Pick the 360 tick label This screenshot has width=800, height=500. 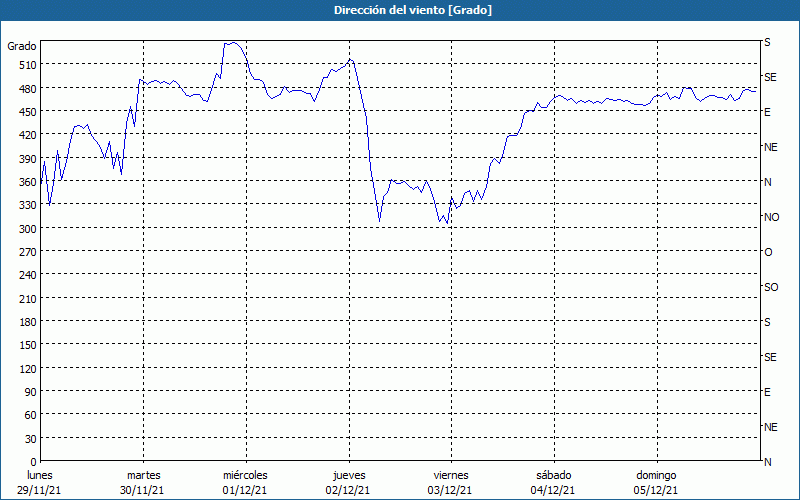(x=29, y=182)
